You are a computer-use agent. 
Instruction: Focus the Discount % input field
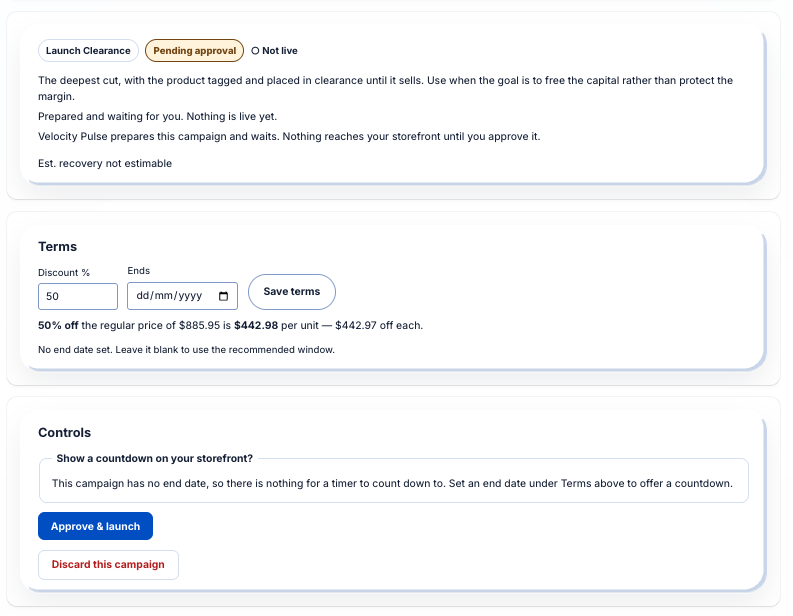(78, 296)
